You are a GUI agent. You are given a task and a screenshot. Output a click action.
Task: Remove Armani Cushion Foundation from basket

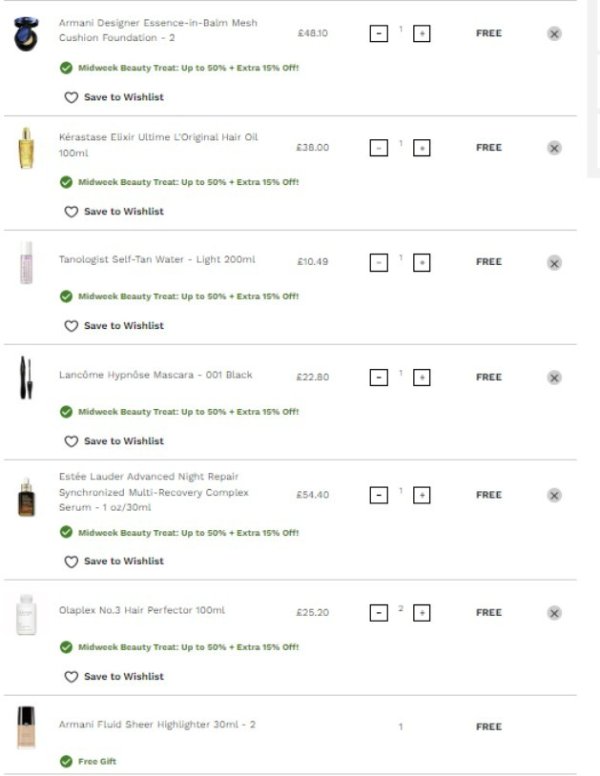(554, 33)
